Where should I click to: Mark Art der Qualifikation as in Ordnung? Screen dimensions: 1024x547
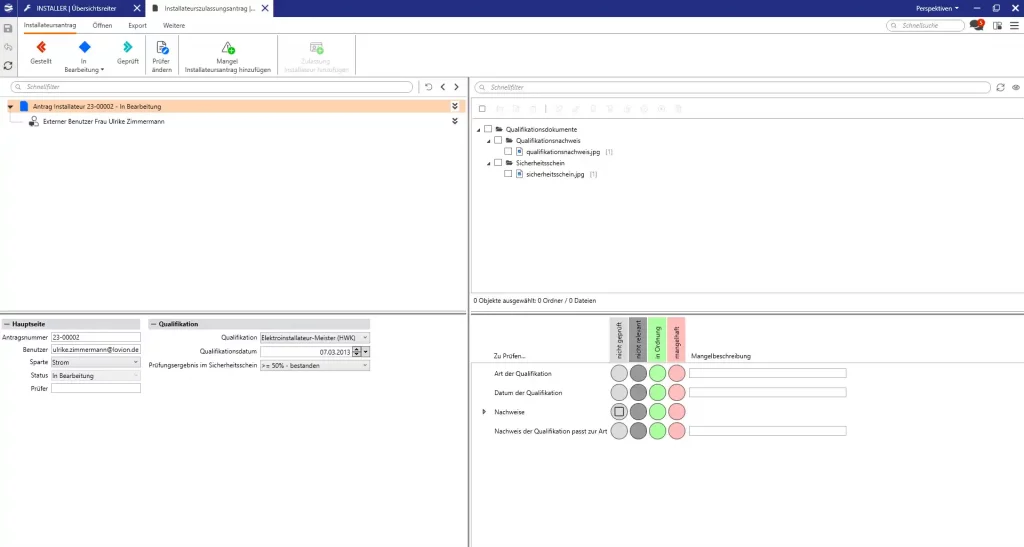(657, 374)
